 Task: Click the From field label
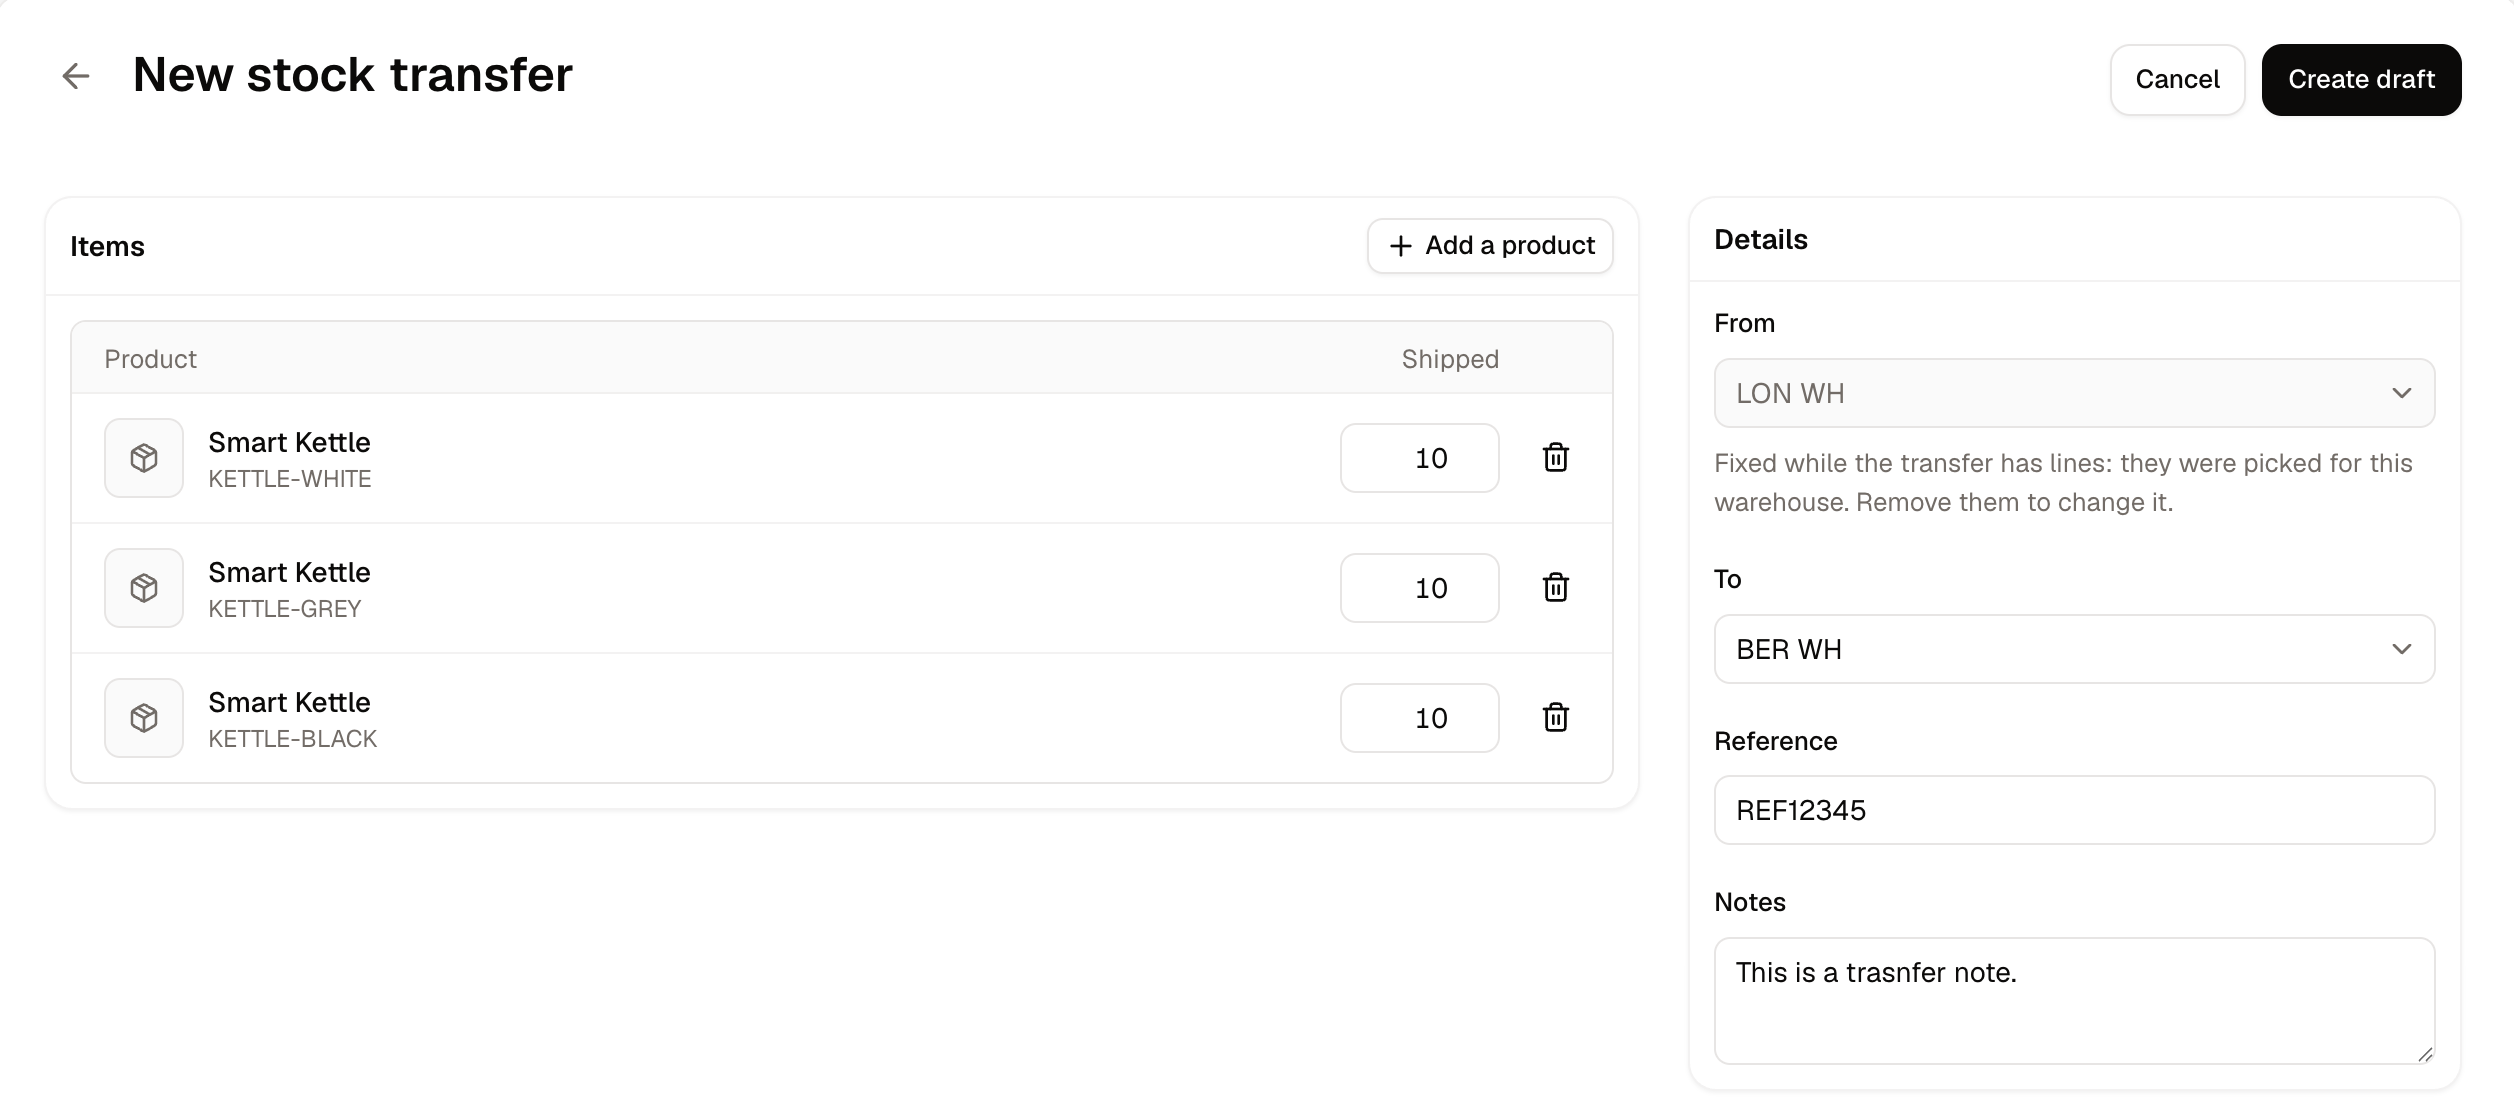[1745, 323]
